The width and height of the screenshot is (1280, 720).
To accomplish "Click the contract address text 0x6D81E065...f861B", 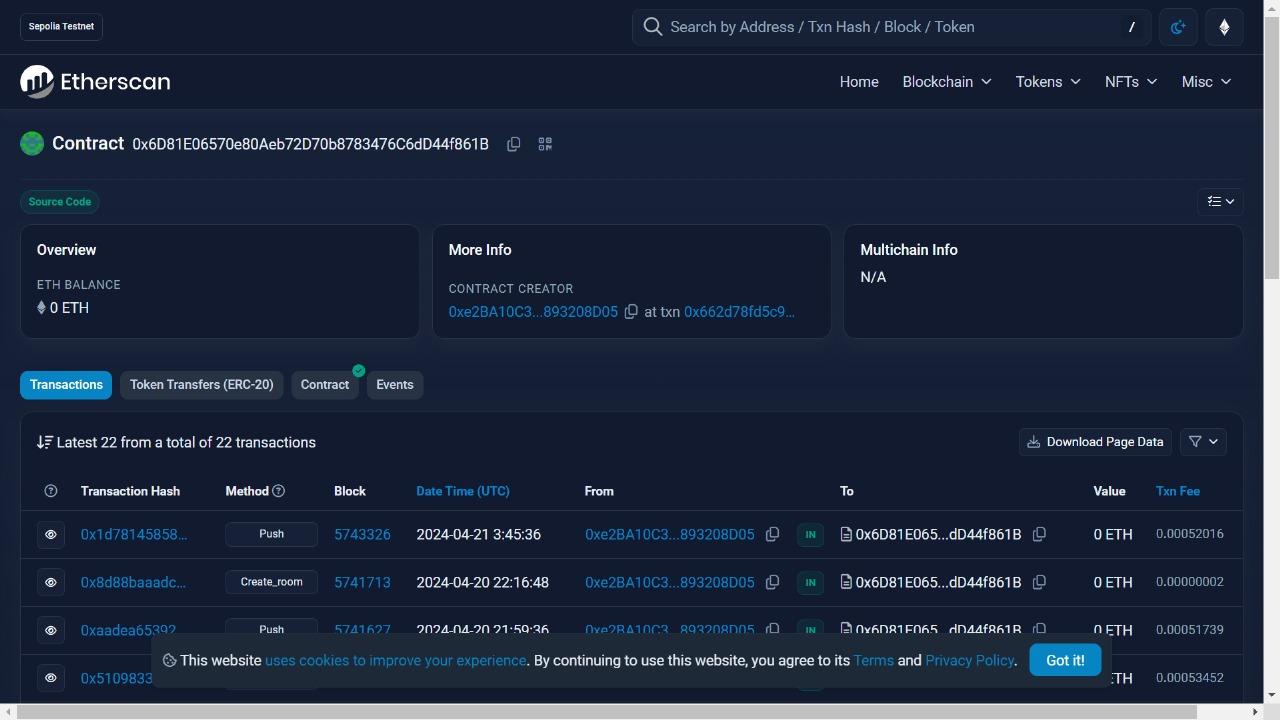I will coord(311,144).
